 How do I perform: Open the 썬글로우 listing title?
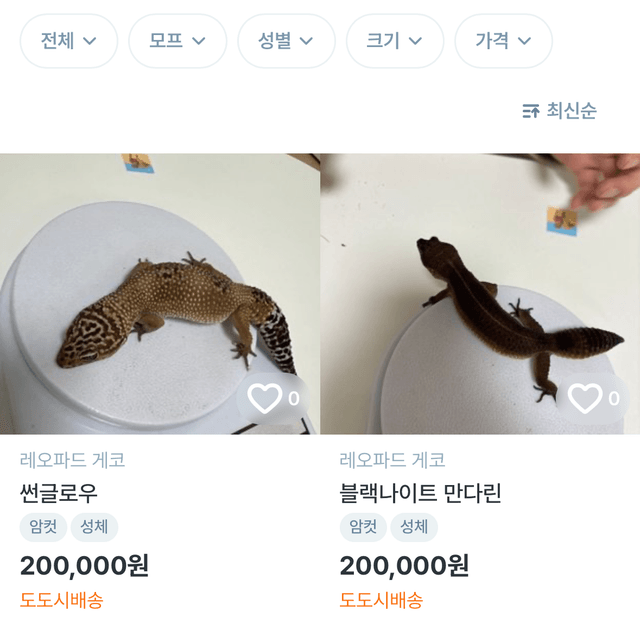click(x=59, y=493)
